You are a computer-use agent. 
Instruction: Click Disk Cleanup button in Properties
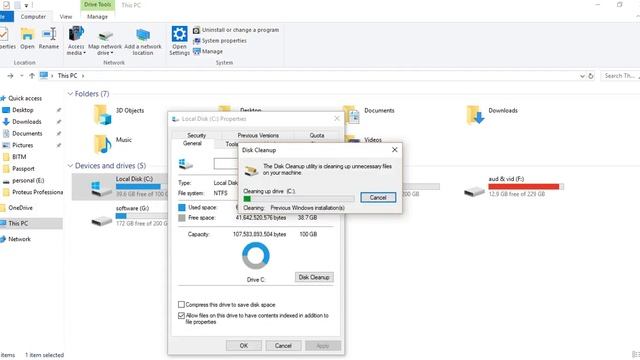click(x=314, y=277)
